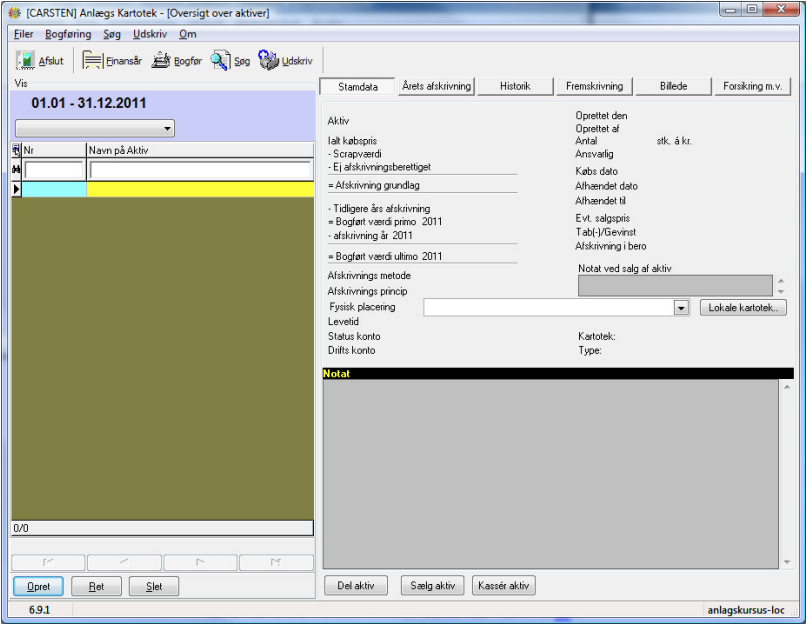Switch to the Fremskrivning tab
This screenshot has width=808, height=624.
(x=594, y=86)
